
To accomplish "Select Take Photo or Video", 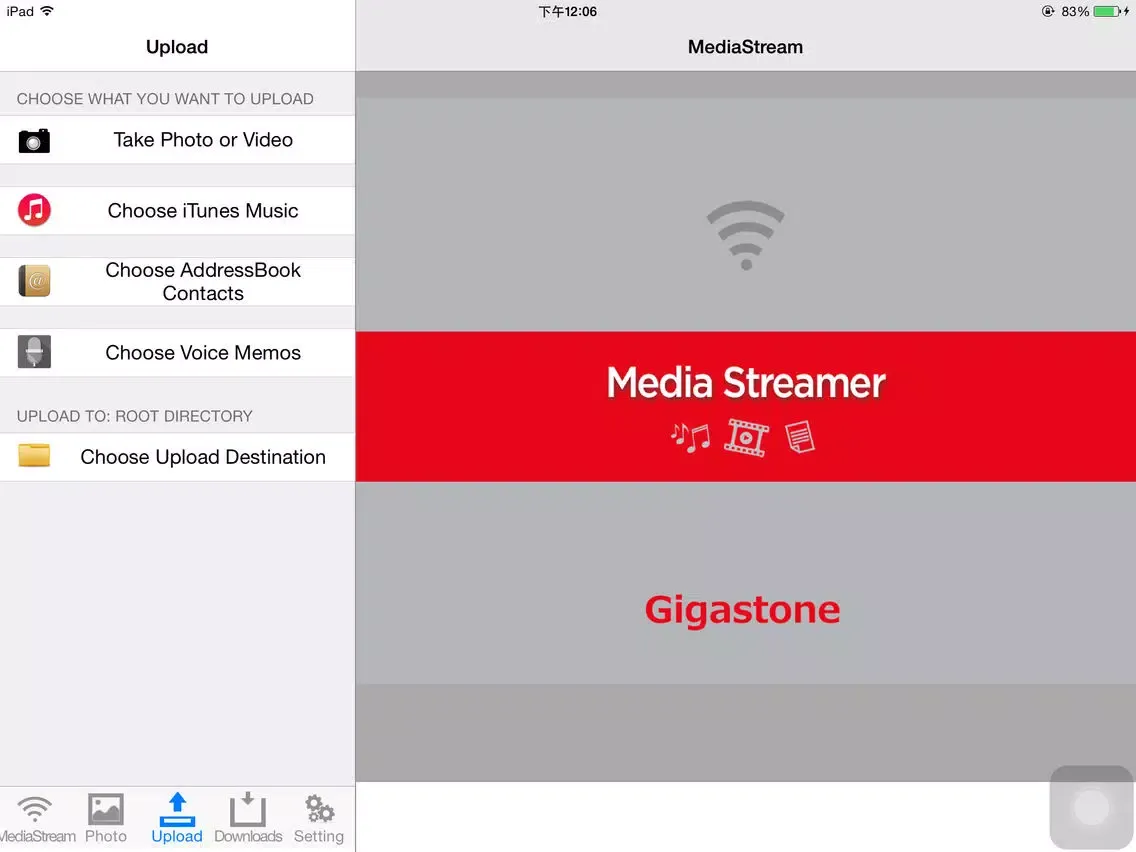I will [178, 140].
